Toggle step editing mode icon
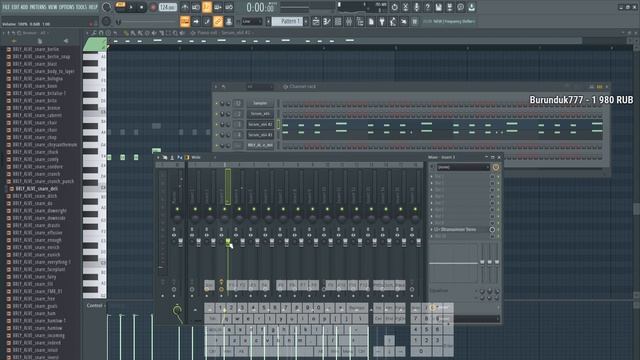The image size is (640, 360). pos(207,21)
